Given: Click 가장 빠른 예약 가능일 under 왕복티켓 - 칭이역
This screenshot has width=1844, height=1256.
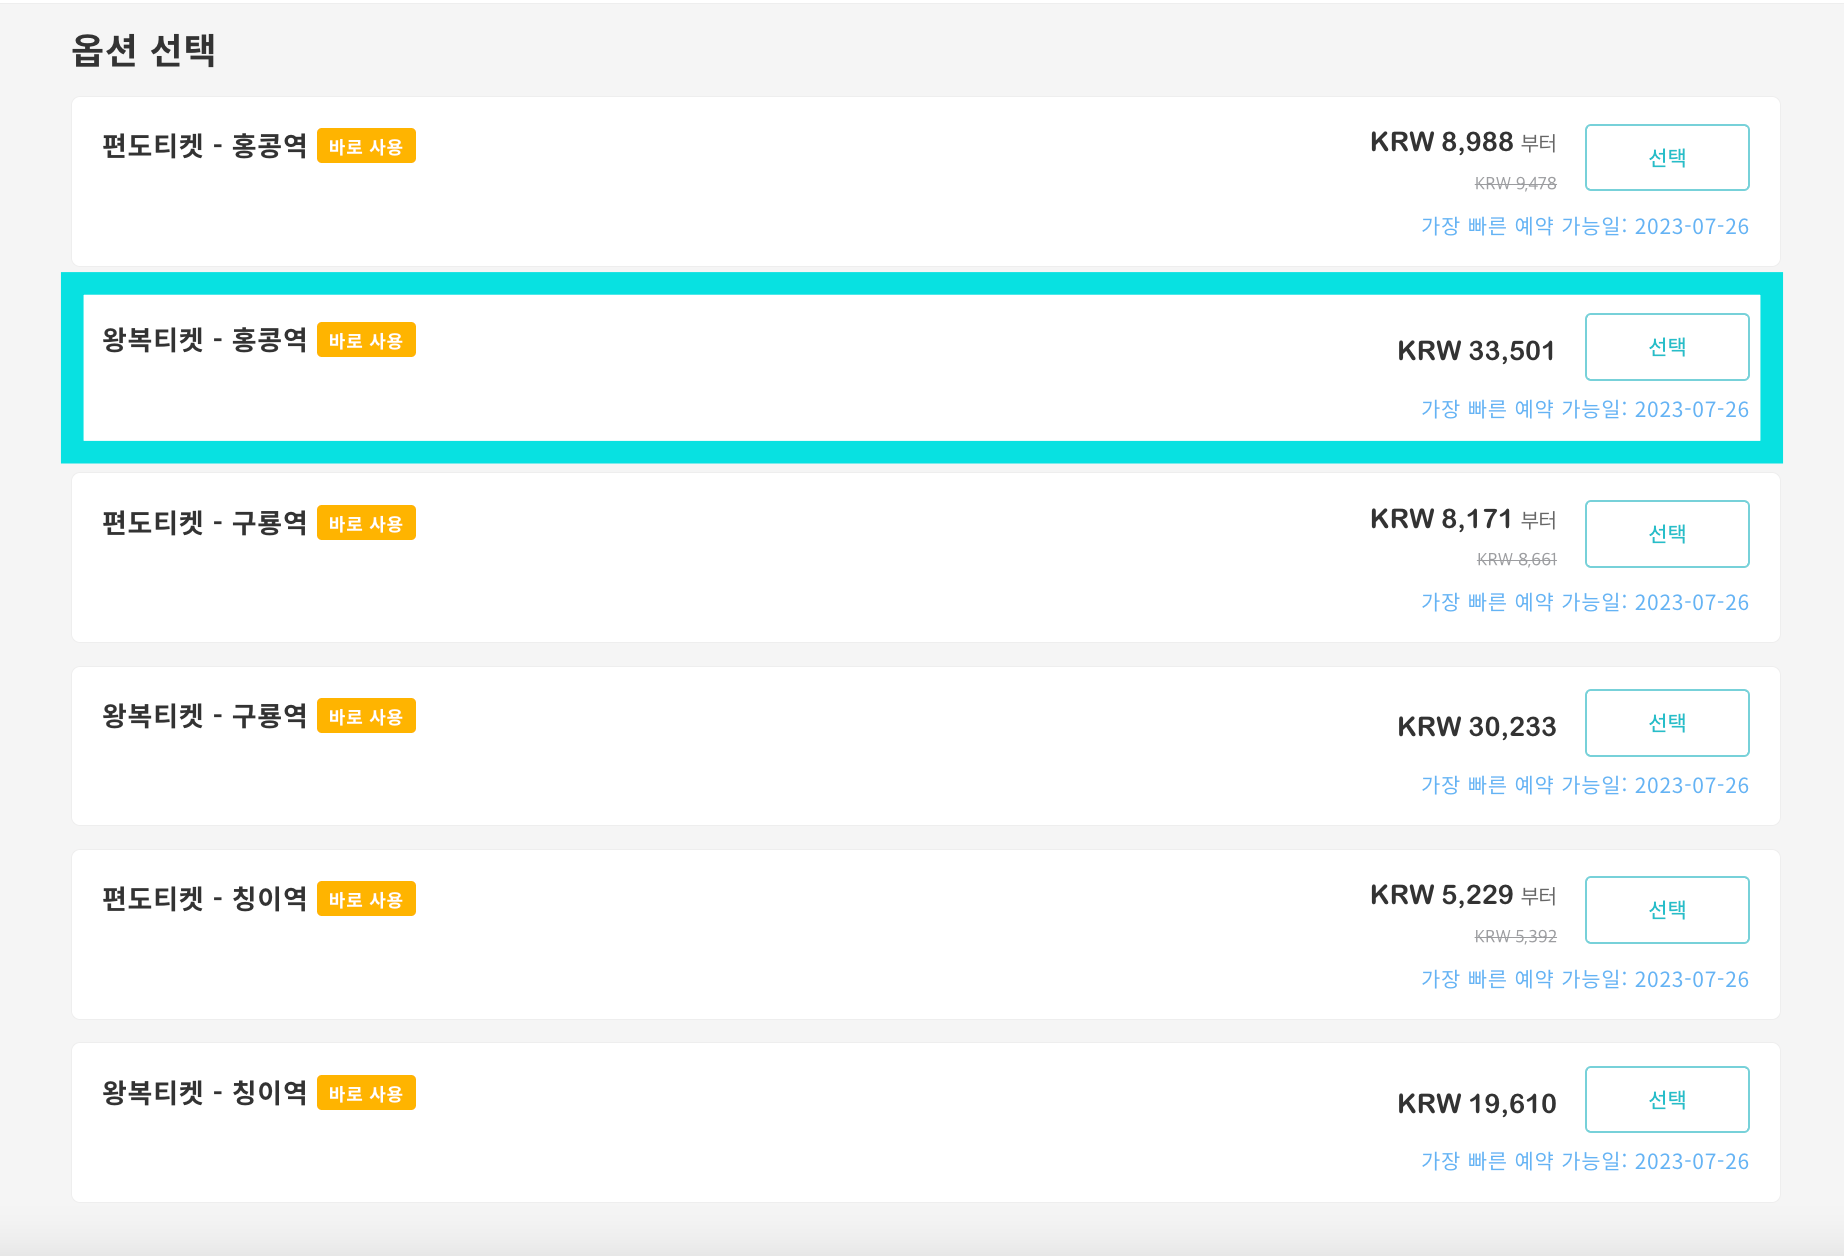Looking at the screenshot, I should point(1584,1162).
